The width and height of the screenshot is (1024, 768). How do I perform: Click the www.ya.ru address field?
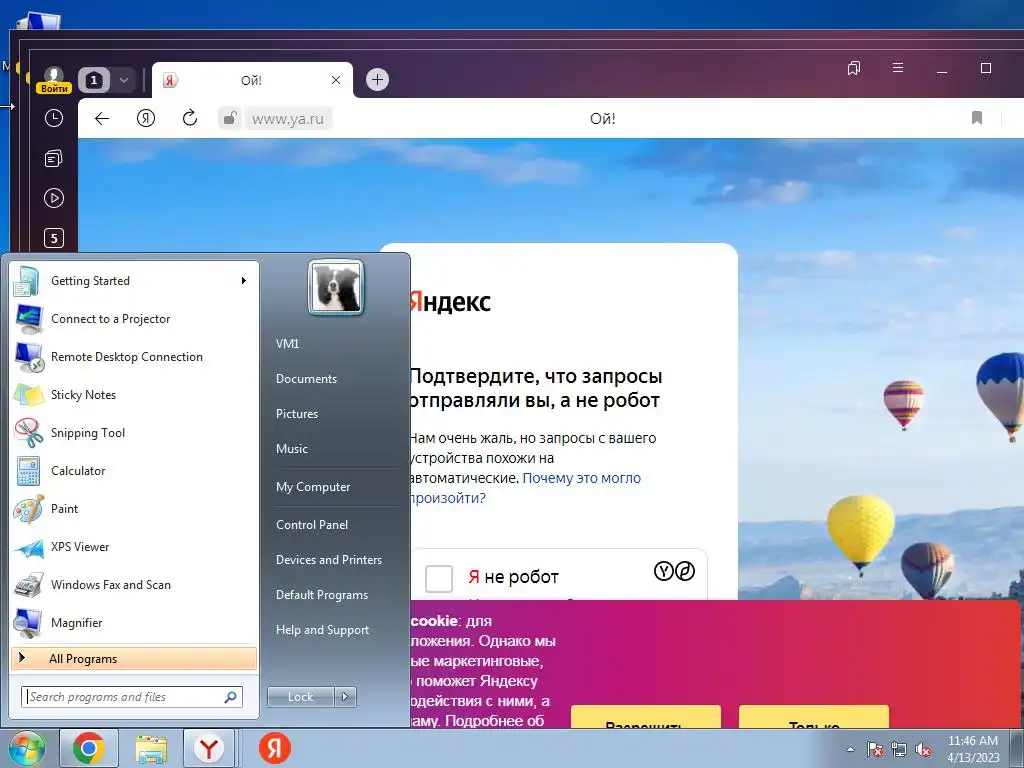coord(288,119)
